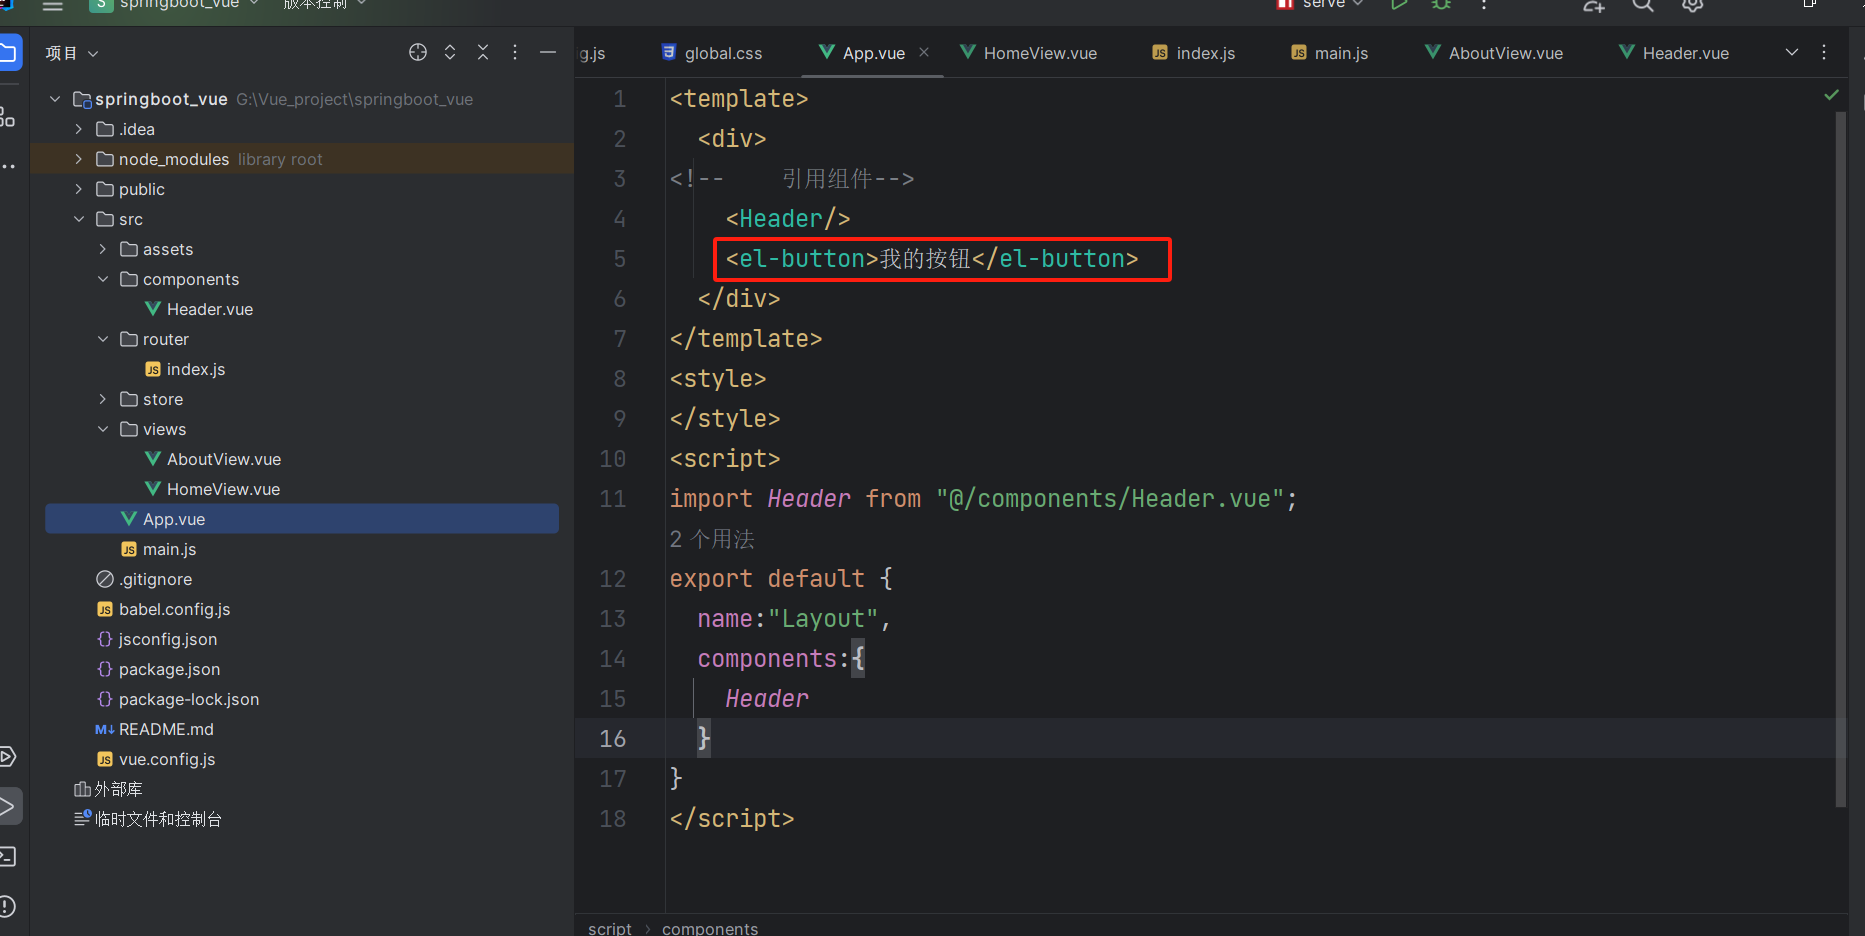
Task: Click 'components' in the editor breadcrumb
Action: [x=710, y=928]
